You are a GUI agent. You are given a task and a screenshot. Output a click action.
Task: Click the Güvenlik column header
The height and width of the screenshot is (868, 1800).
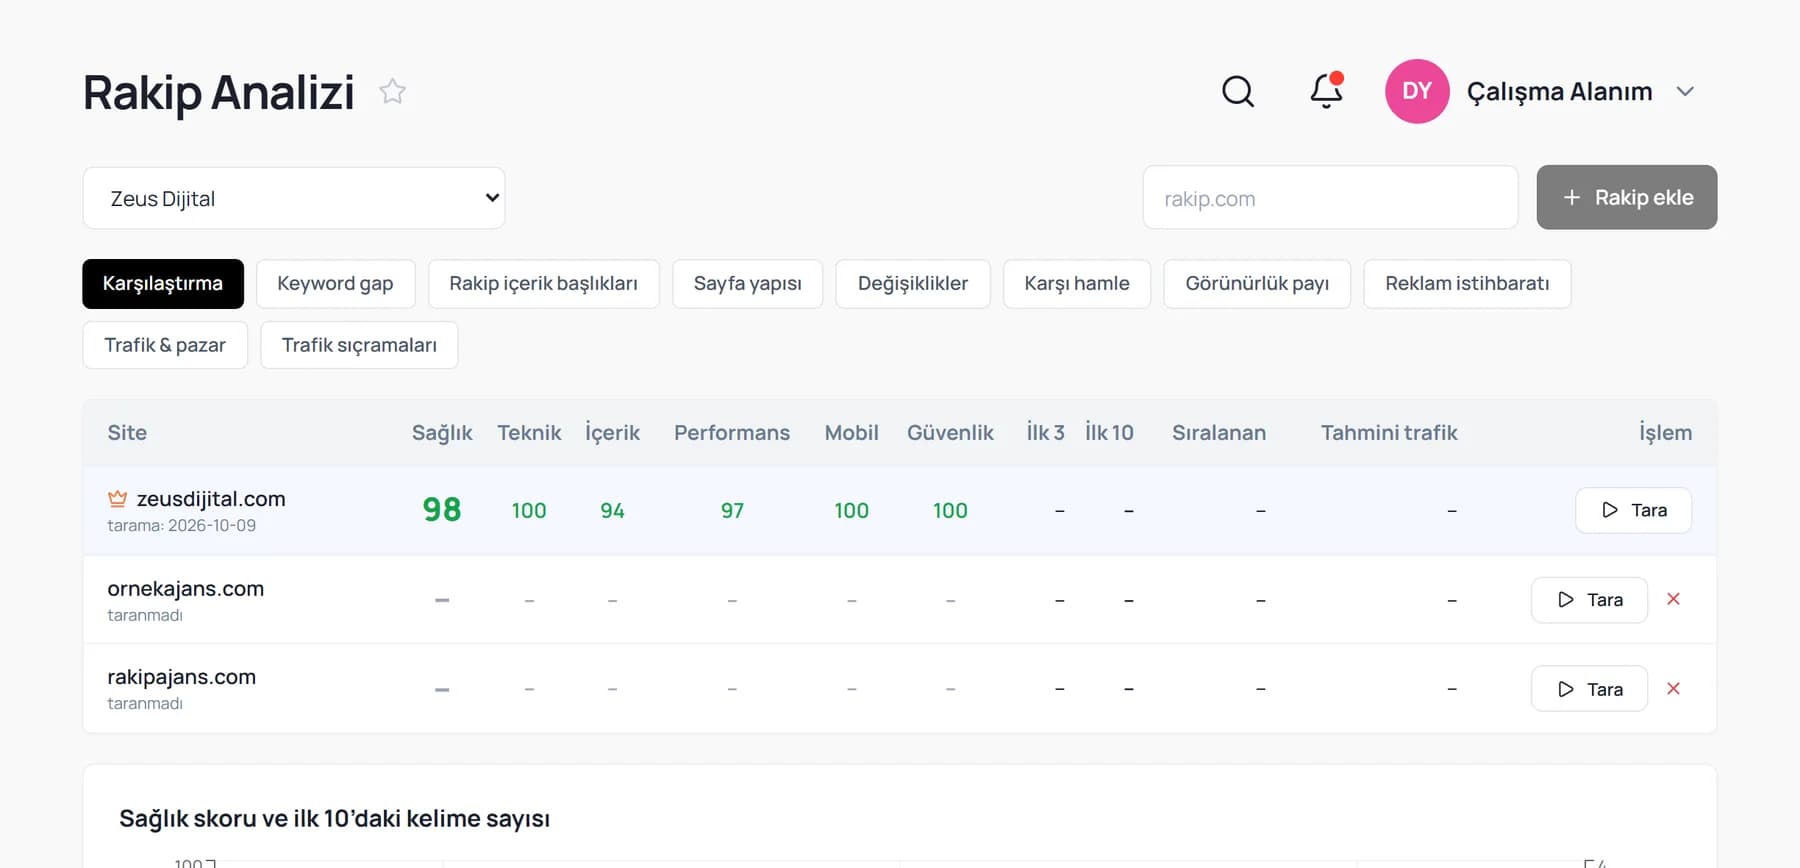click(x=950, y=433)
